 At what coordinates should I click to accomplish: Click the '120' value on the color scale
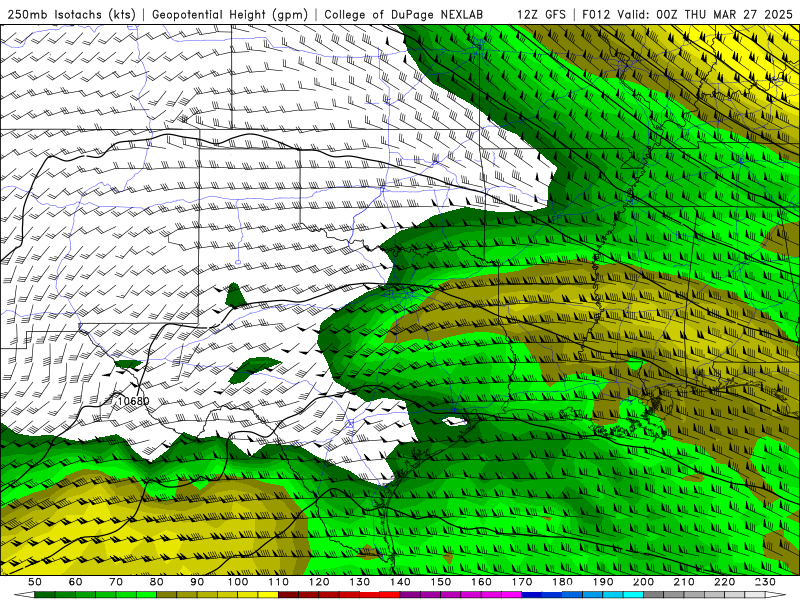tap(319, 582)
